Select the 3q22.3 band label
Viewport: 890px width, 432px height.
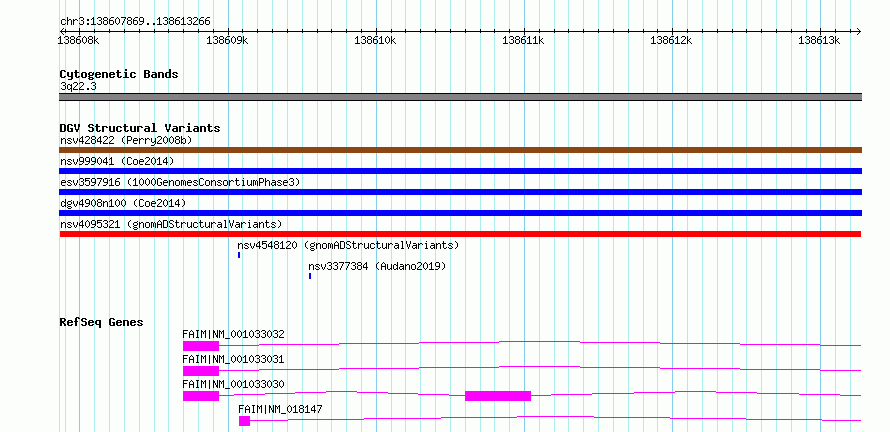click(x=77, y=87)
